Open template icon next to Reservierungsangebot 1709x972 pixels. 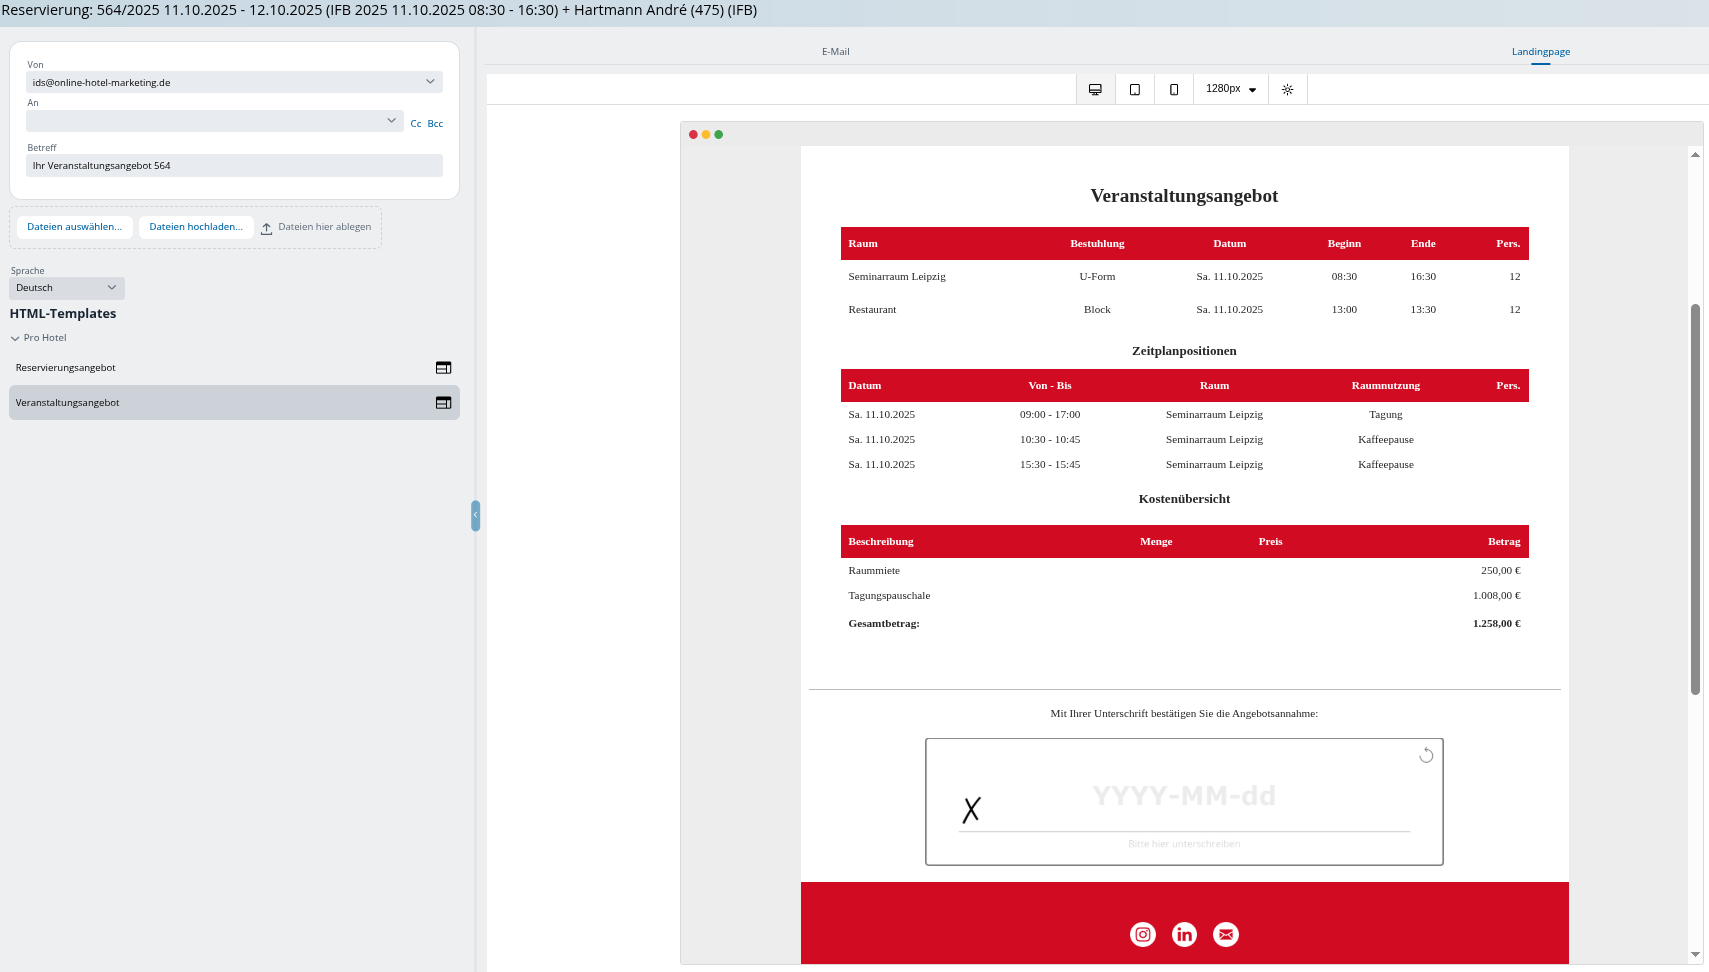point(443,368)
